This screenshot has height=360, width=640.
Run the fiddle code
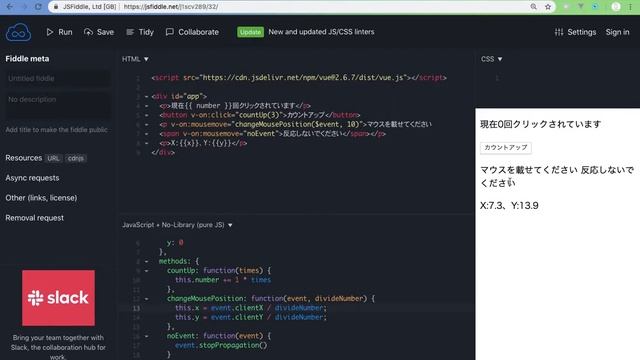tap(59, 32)
